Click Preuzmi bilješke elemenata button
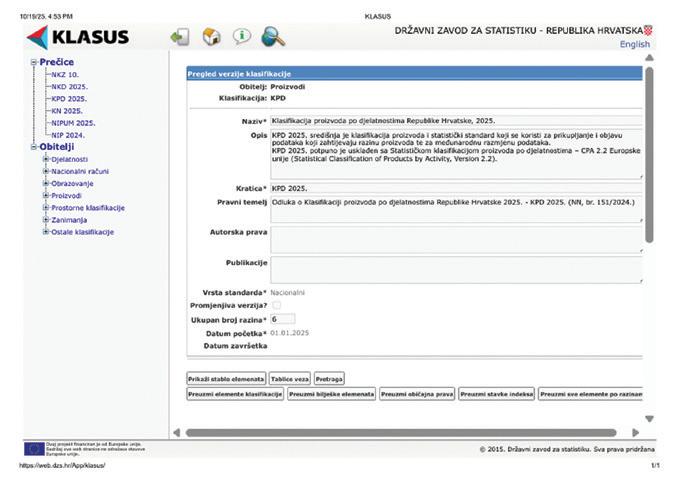This screenshot has height=480, width=679. pyautogui.click(x=332, y=394)
